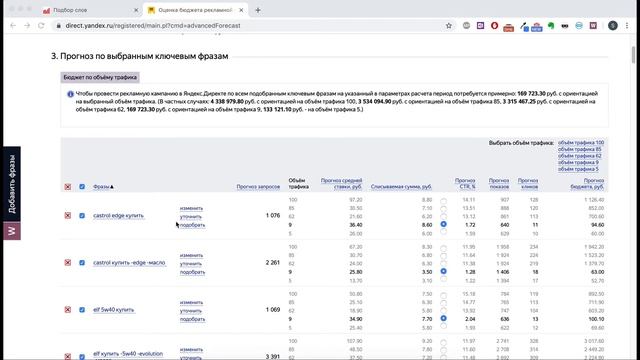Open the elf 5w40 купить phrase link
640x360 pixels.
[x=113, y=310]
